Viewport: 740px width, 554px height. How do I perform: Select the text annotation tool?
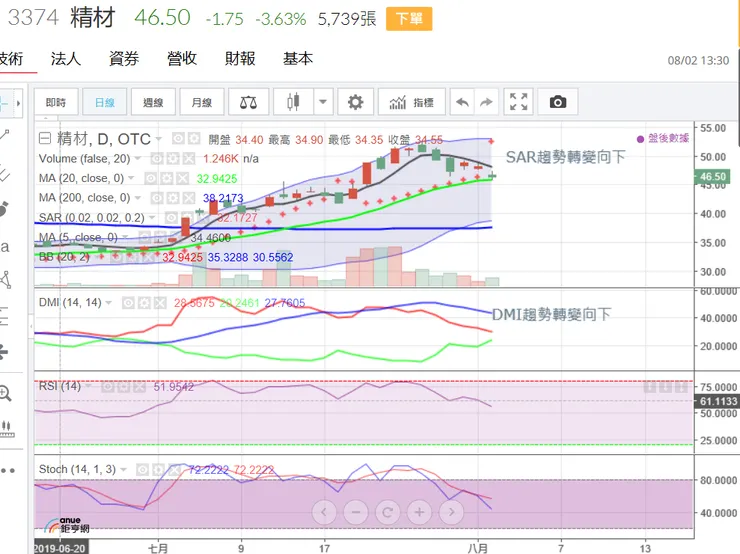tap(4, 246)
